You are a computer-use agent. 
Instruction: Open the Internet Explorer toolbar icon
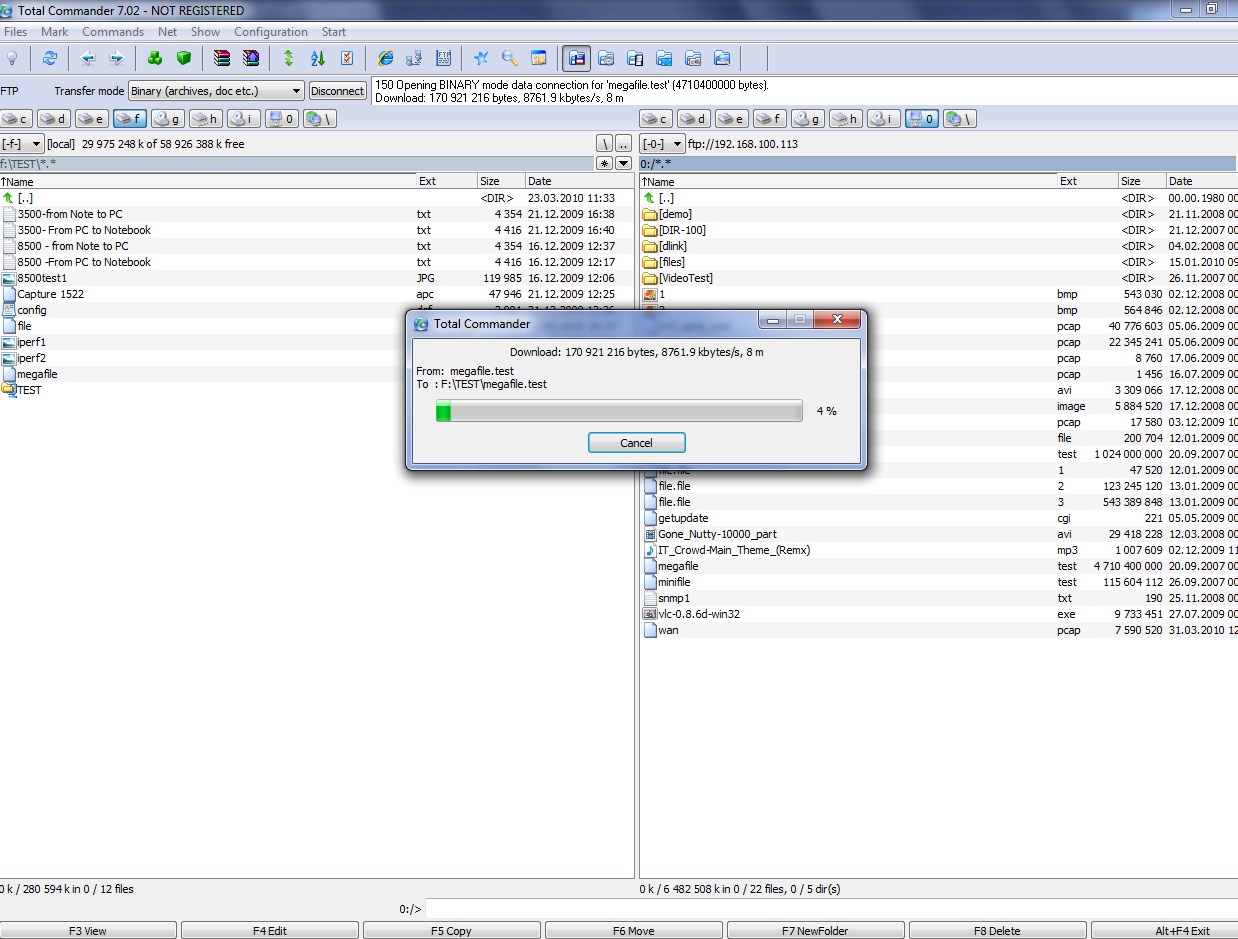tap(385, 58)
